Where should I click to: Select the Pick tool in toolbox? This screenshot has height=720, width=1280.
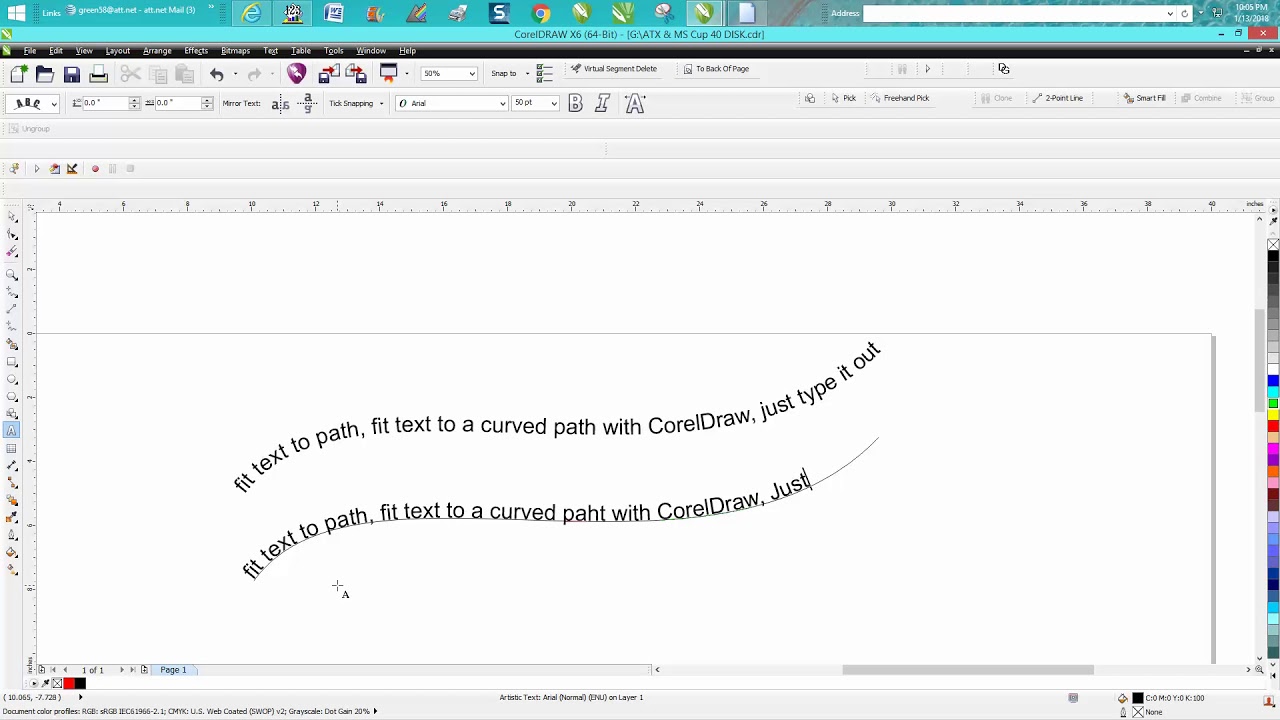(x=12, y=216)
